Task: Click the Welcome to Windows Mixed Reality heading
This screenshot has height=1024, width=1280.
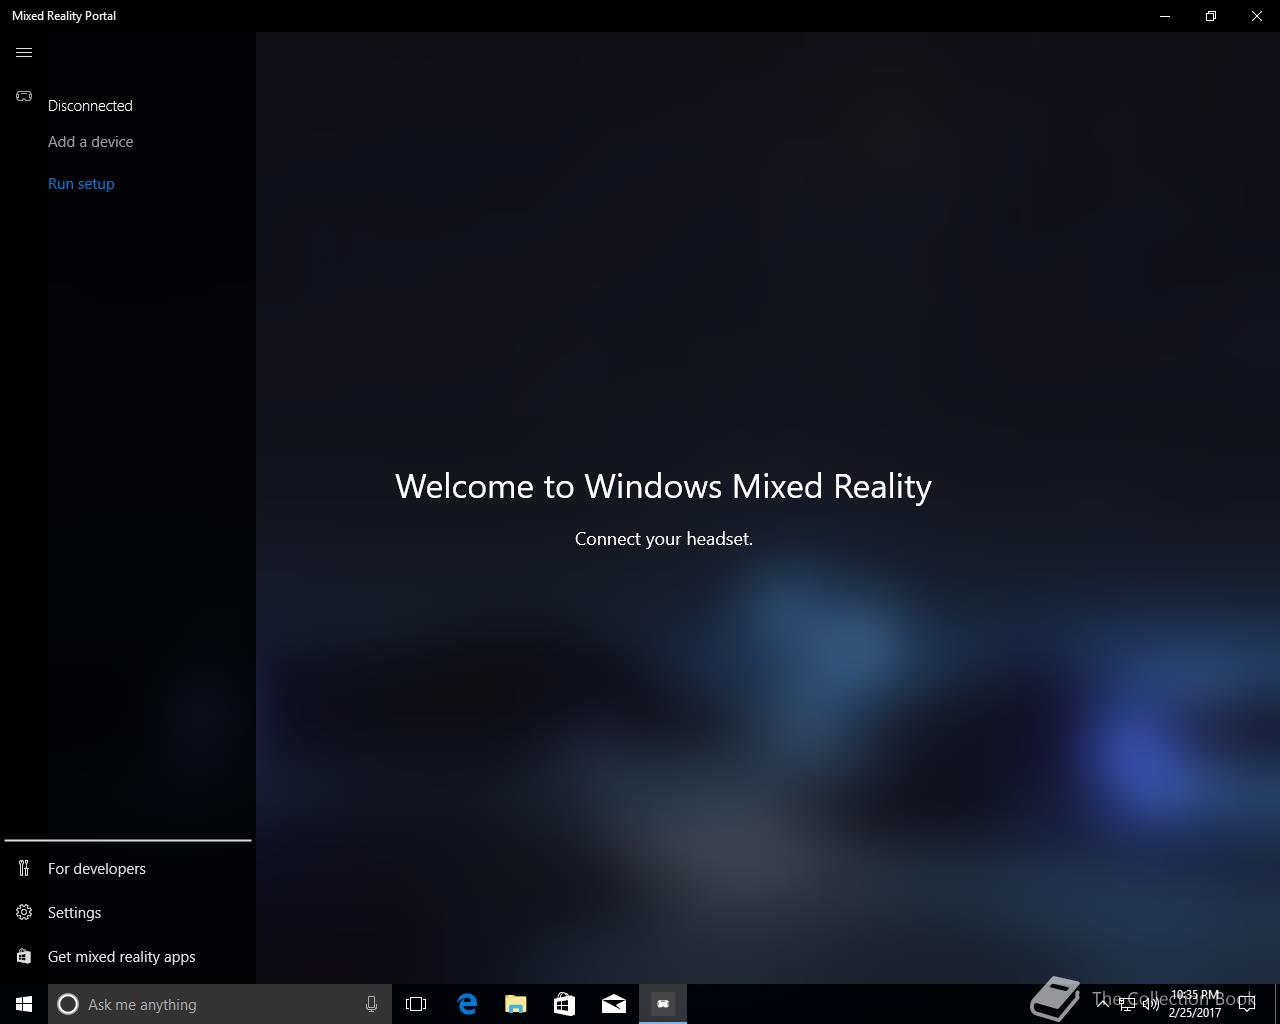Action: pos(663,486)
